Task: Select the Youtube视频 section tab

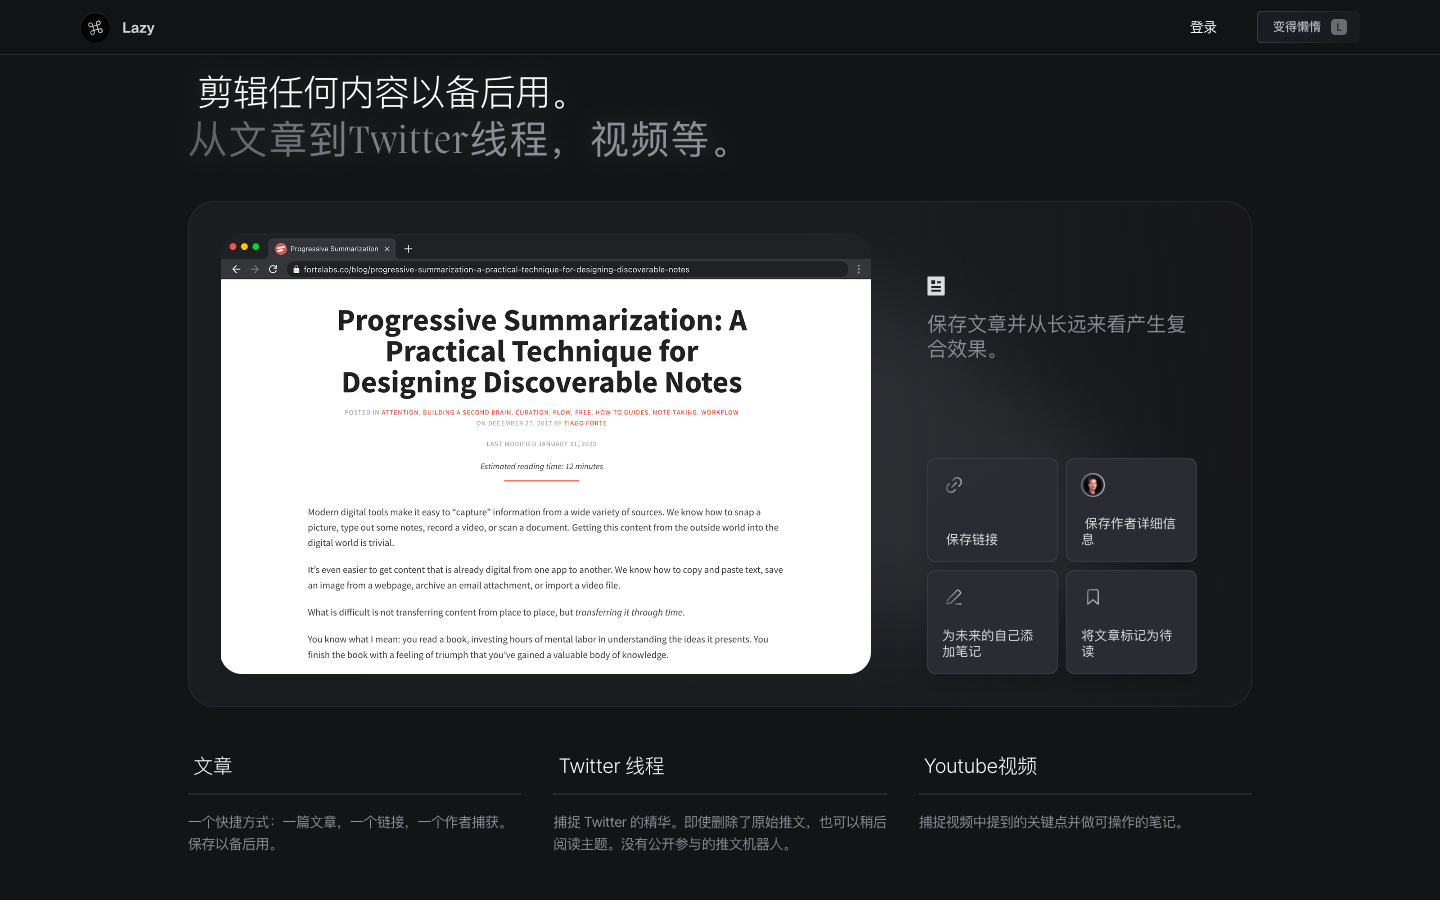Action: click(981, 766)
